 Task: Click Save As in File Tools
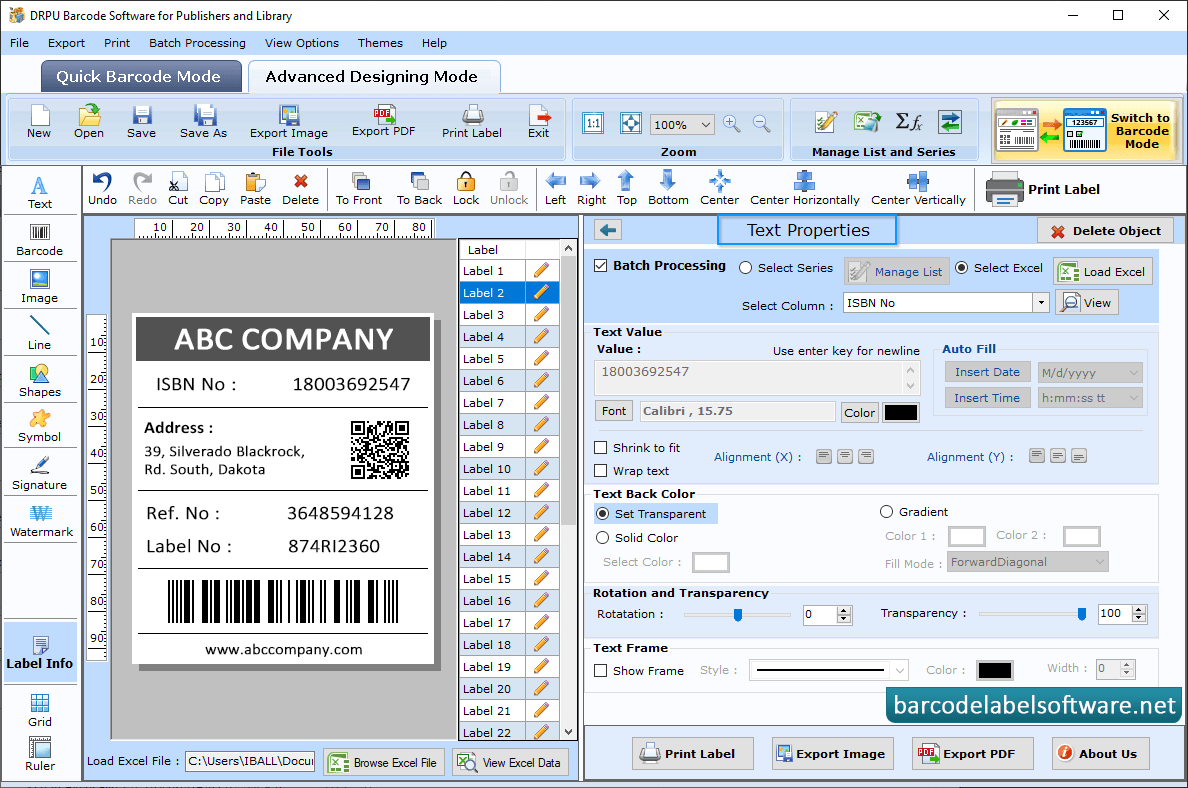click(x=203, y=122)
